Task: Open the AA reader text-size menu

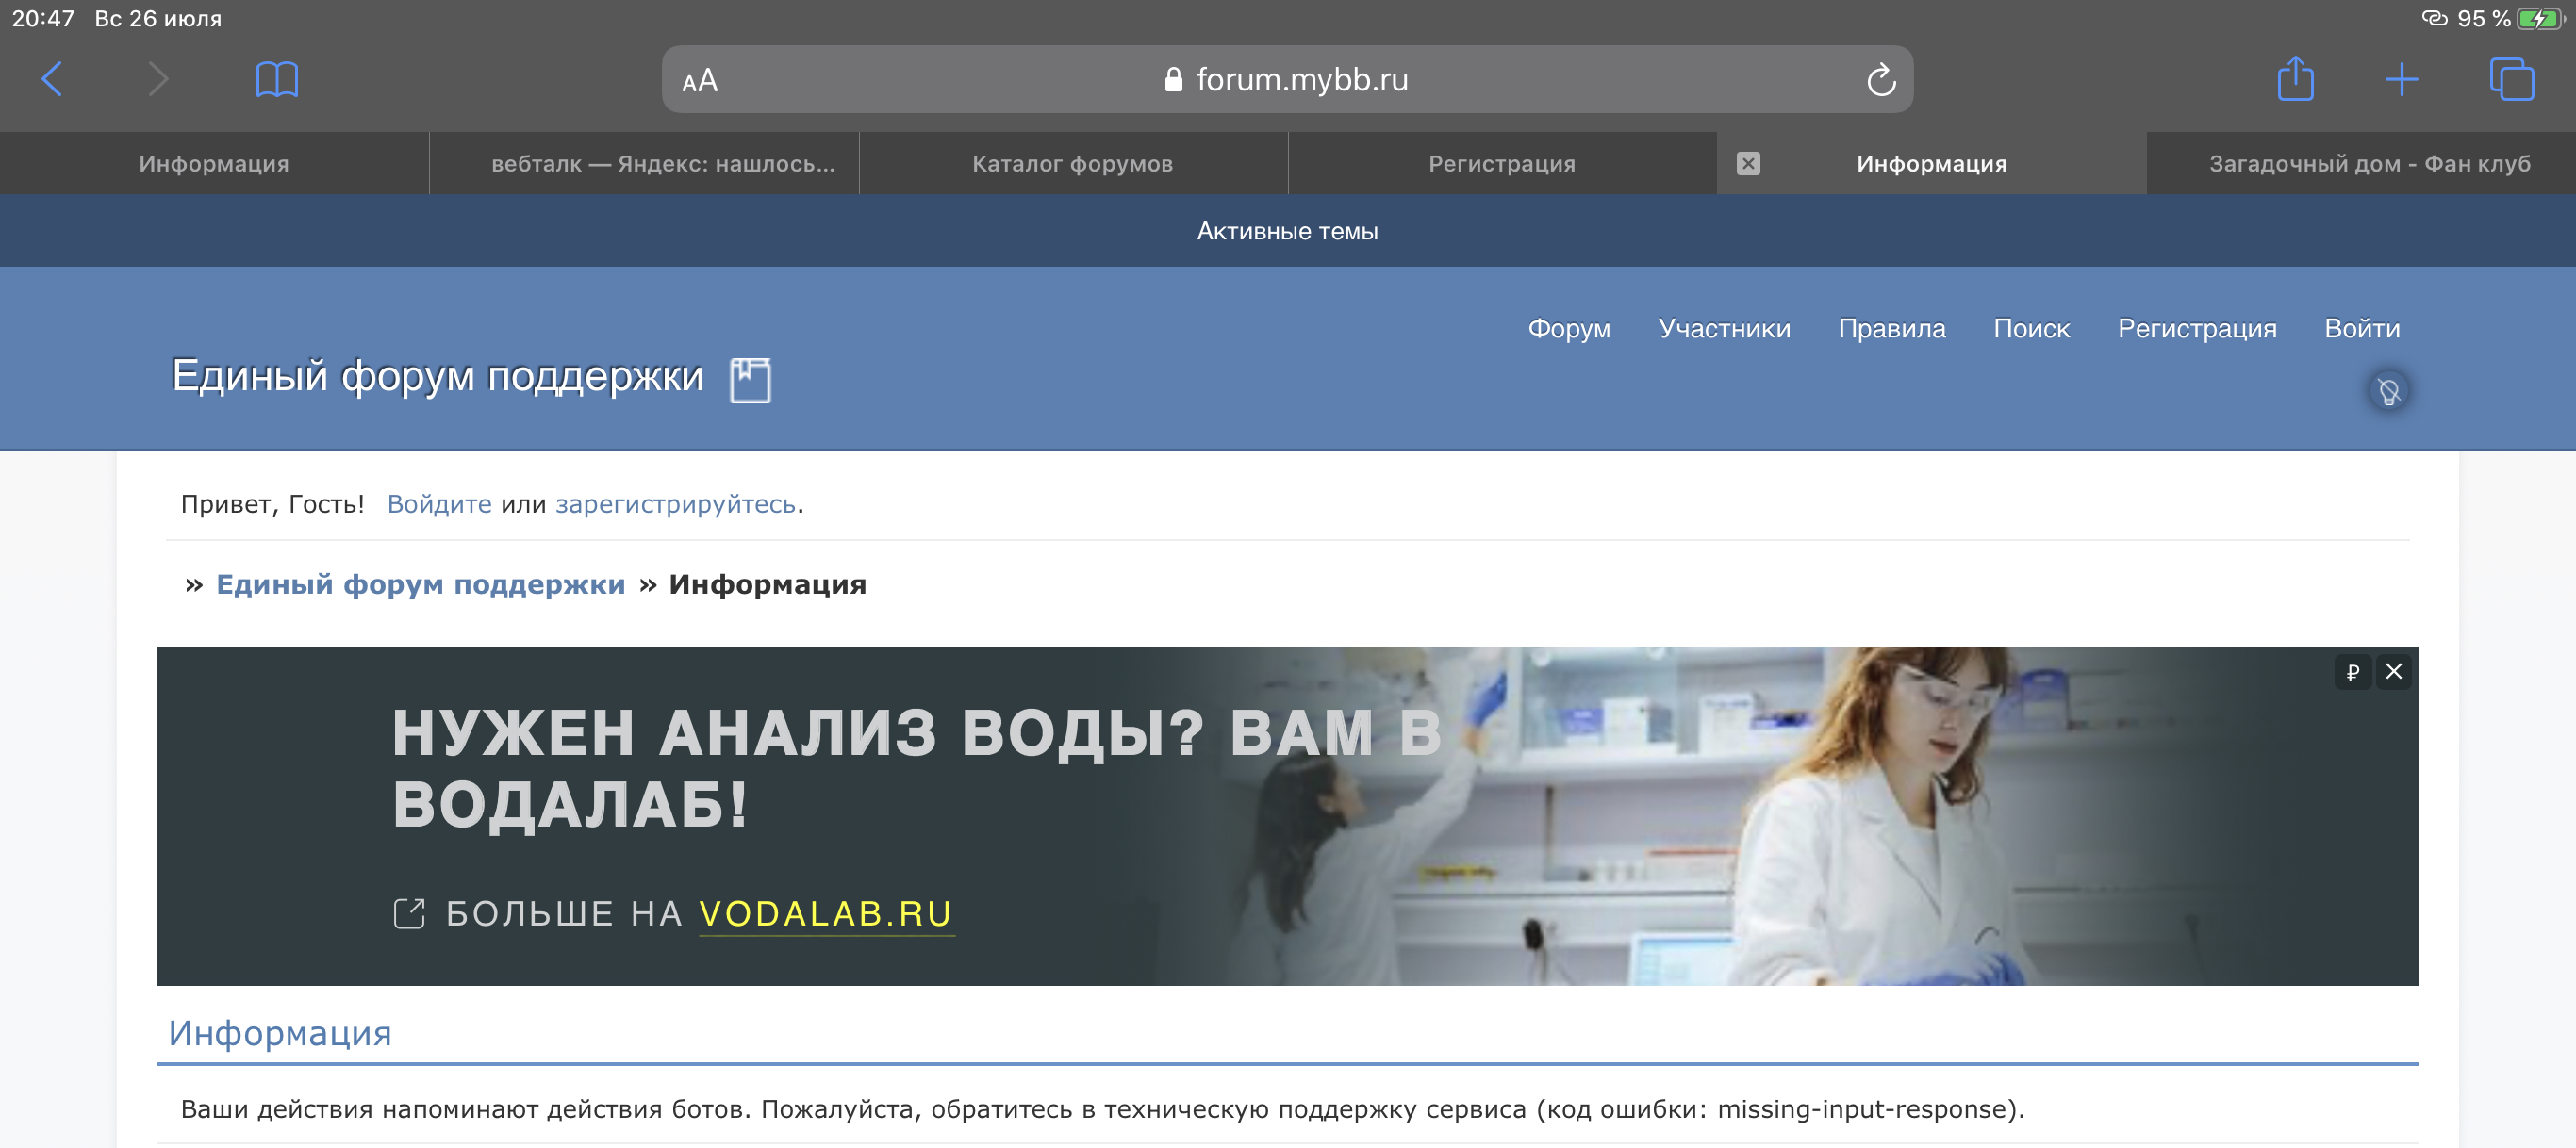Action: coord(700,80)
